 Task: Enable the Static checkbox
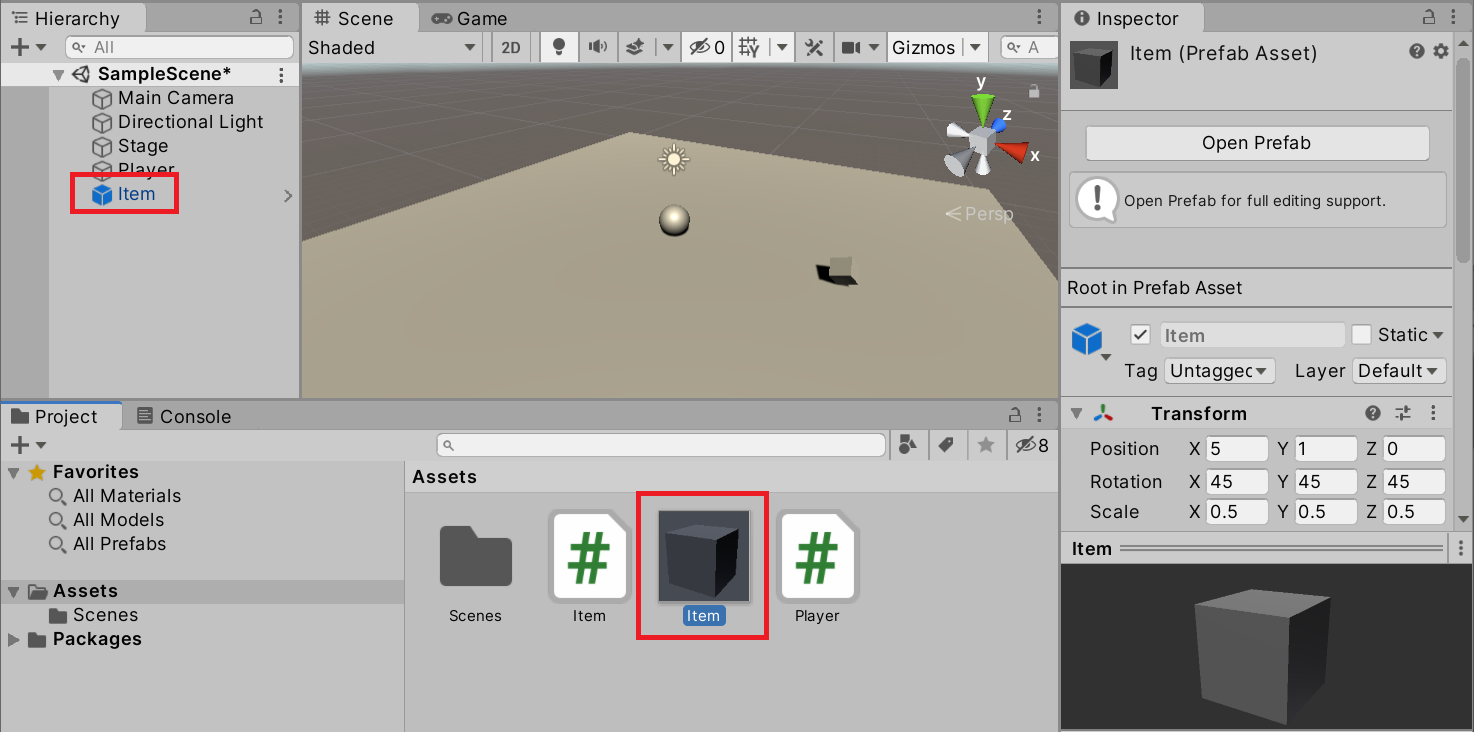tap(1361, 335)
